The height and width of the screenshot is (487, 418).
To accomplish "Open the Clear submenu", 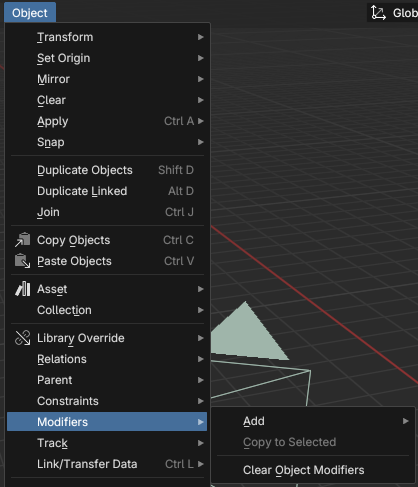I will coord(107,100).
